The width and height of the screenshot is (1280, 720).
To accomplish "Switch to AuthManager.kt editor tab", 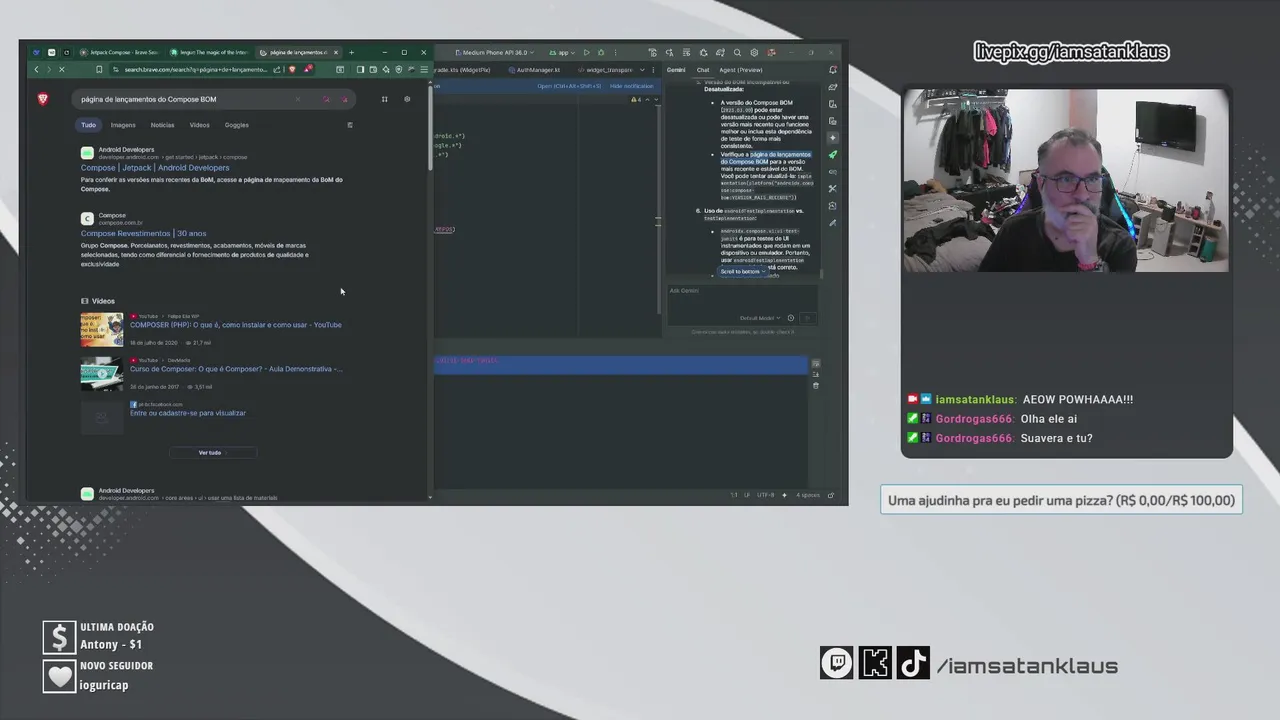I will [x=533, y=70].
